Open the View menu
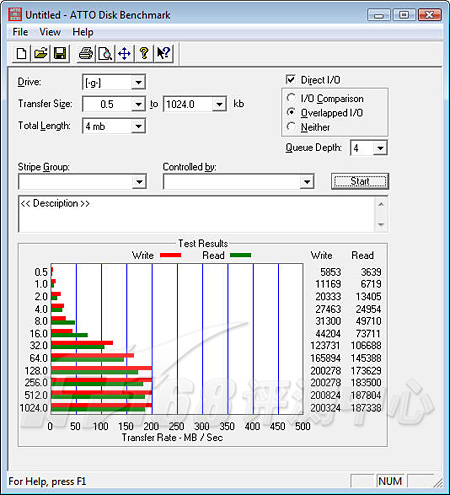Screen dimensions: 450x495 click(50, 32)
